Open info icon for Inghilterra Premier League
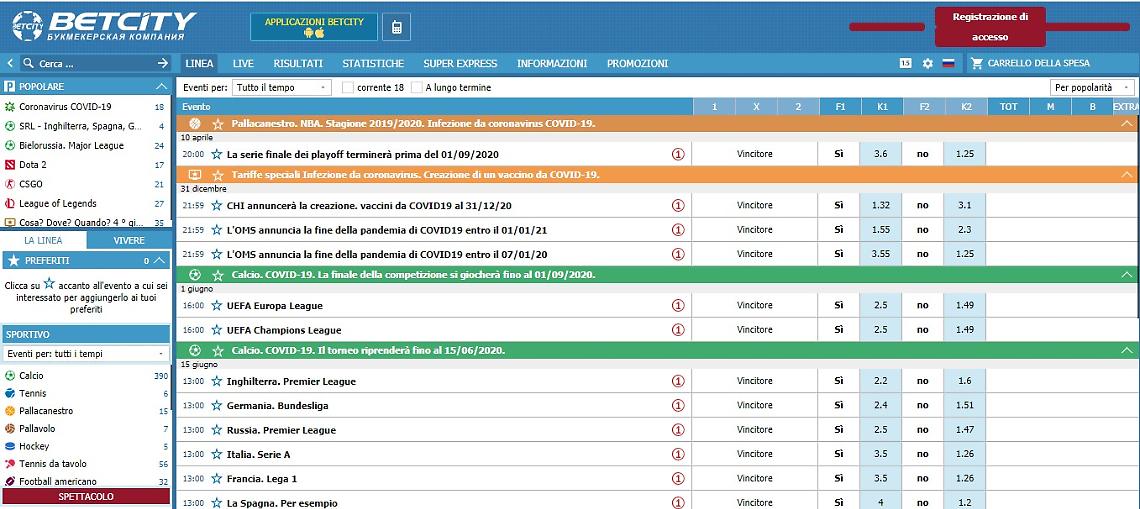The image size is (1140, 509). 678,381
